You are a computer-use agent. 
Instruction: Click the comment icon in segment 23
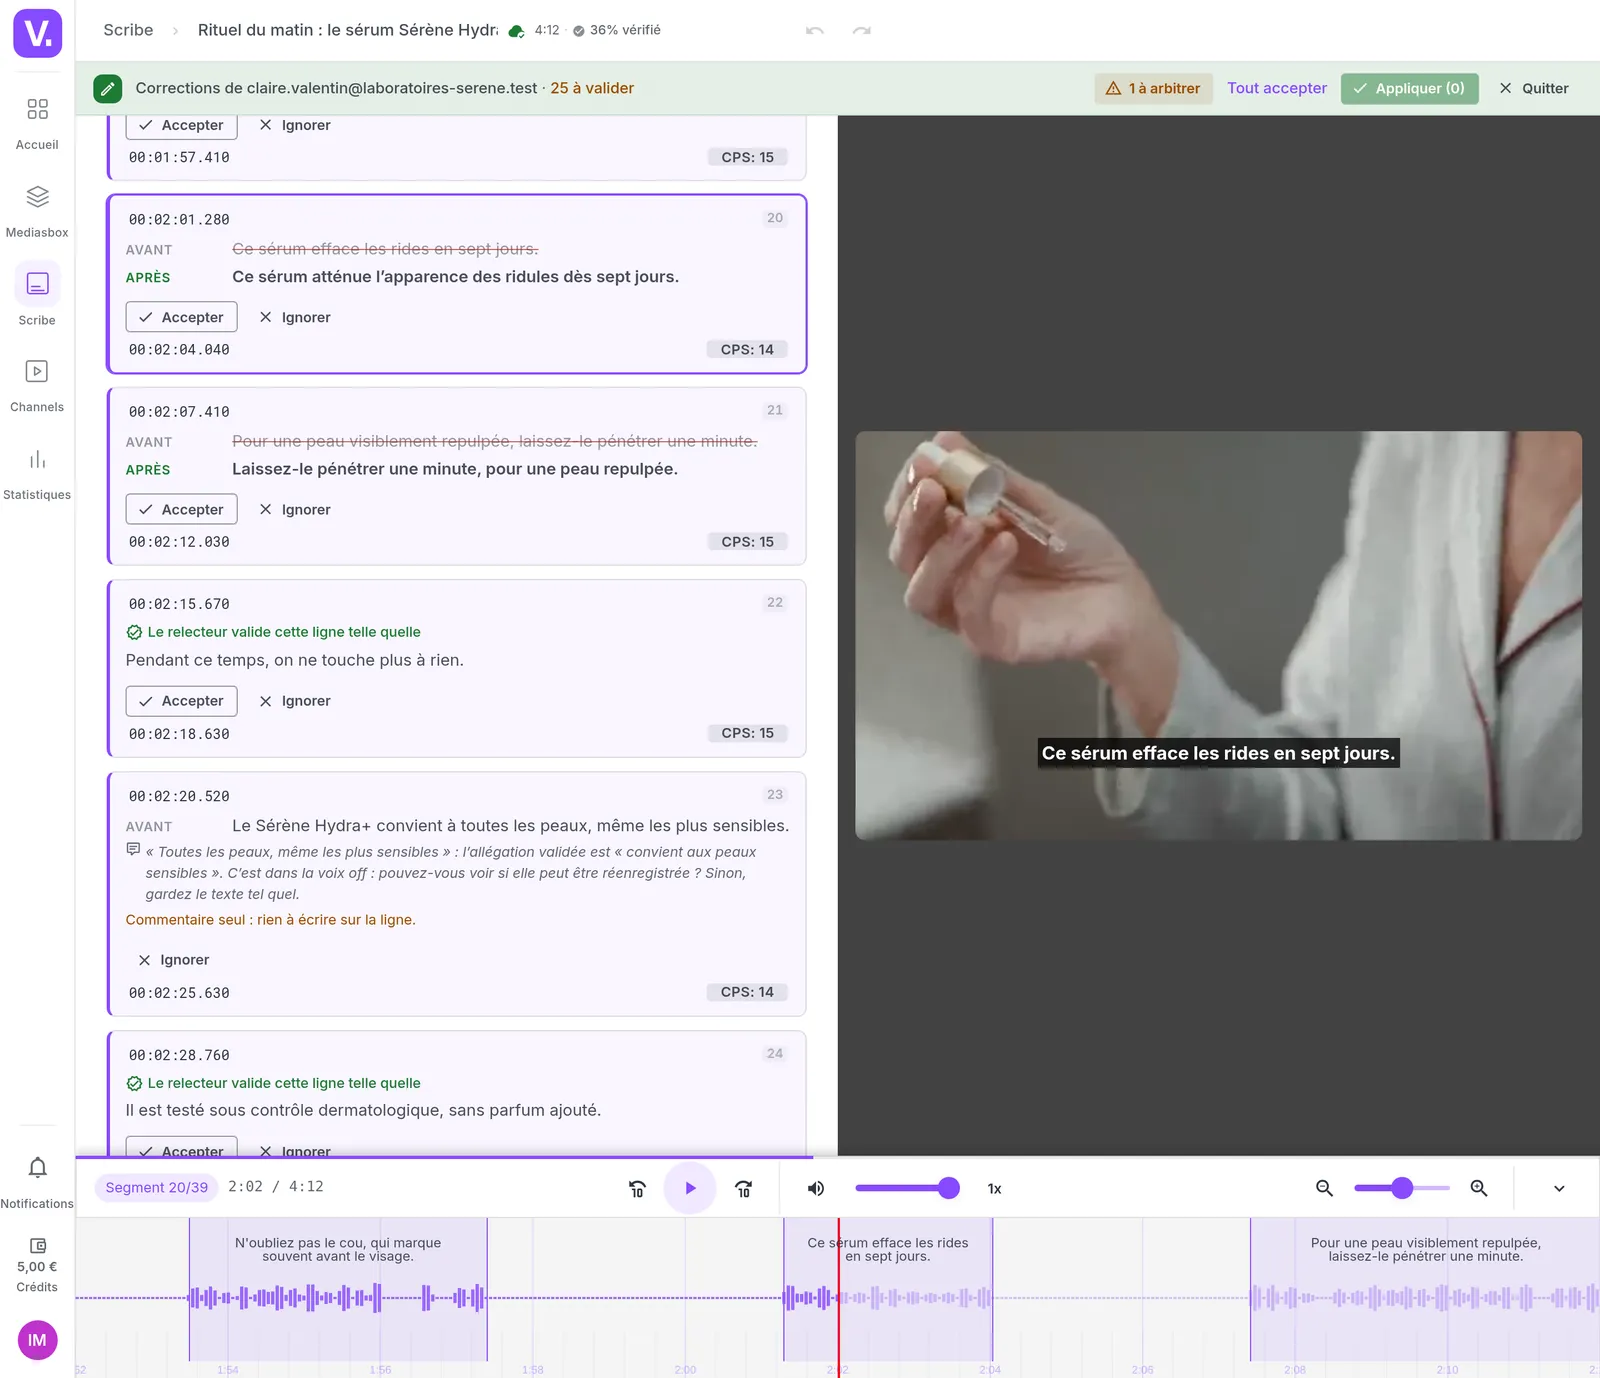pos(133,850)
